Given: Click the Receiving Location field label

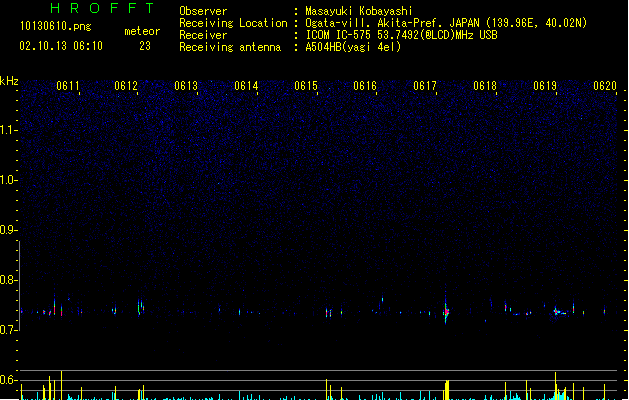Looking at the screenshot, I should click(233, 23).
